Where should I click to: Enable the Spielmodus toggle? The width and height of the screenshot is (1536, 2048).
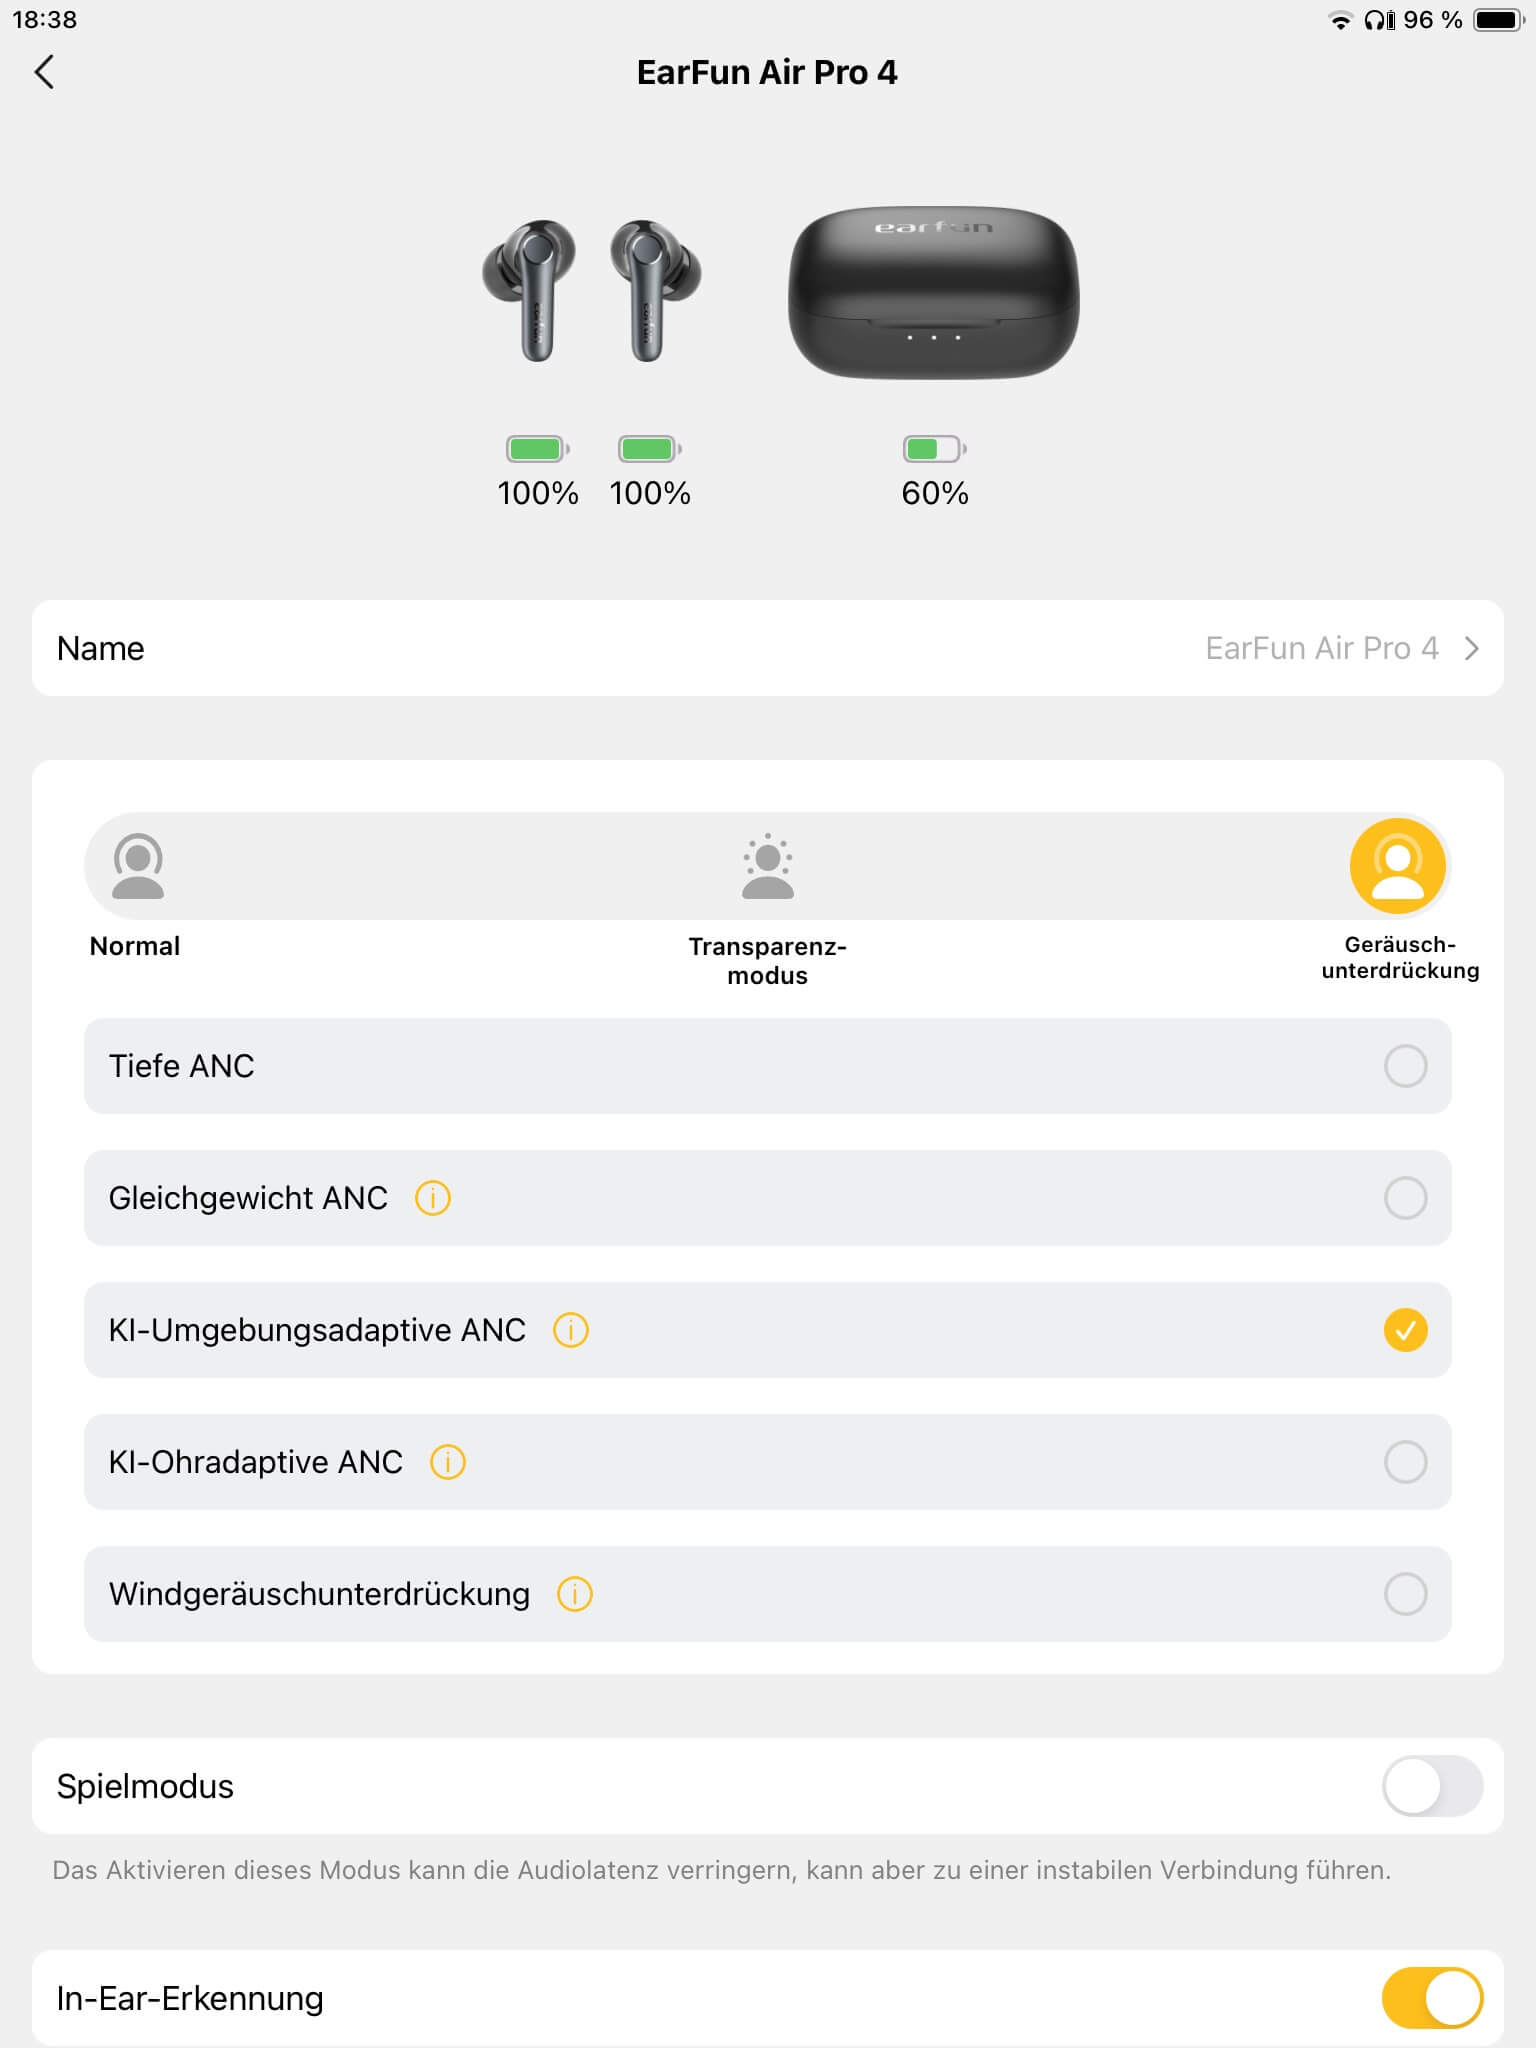pyautogui.click(x=1432, y=1786)
